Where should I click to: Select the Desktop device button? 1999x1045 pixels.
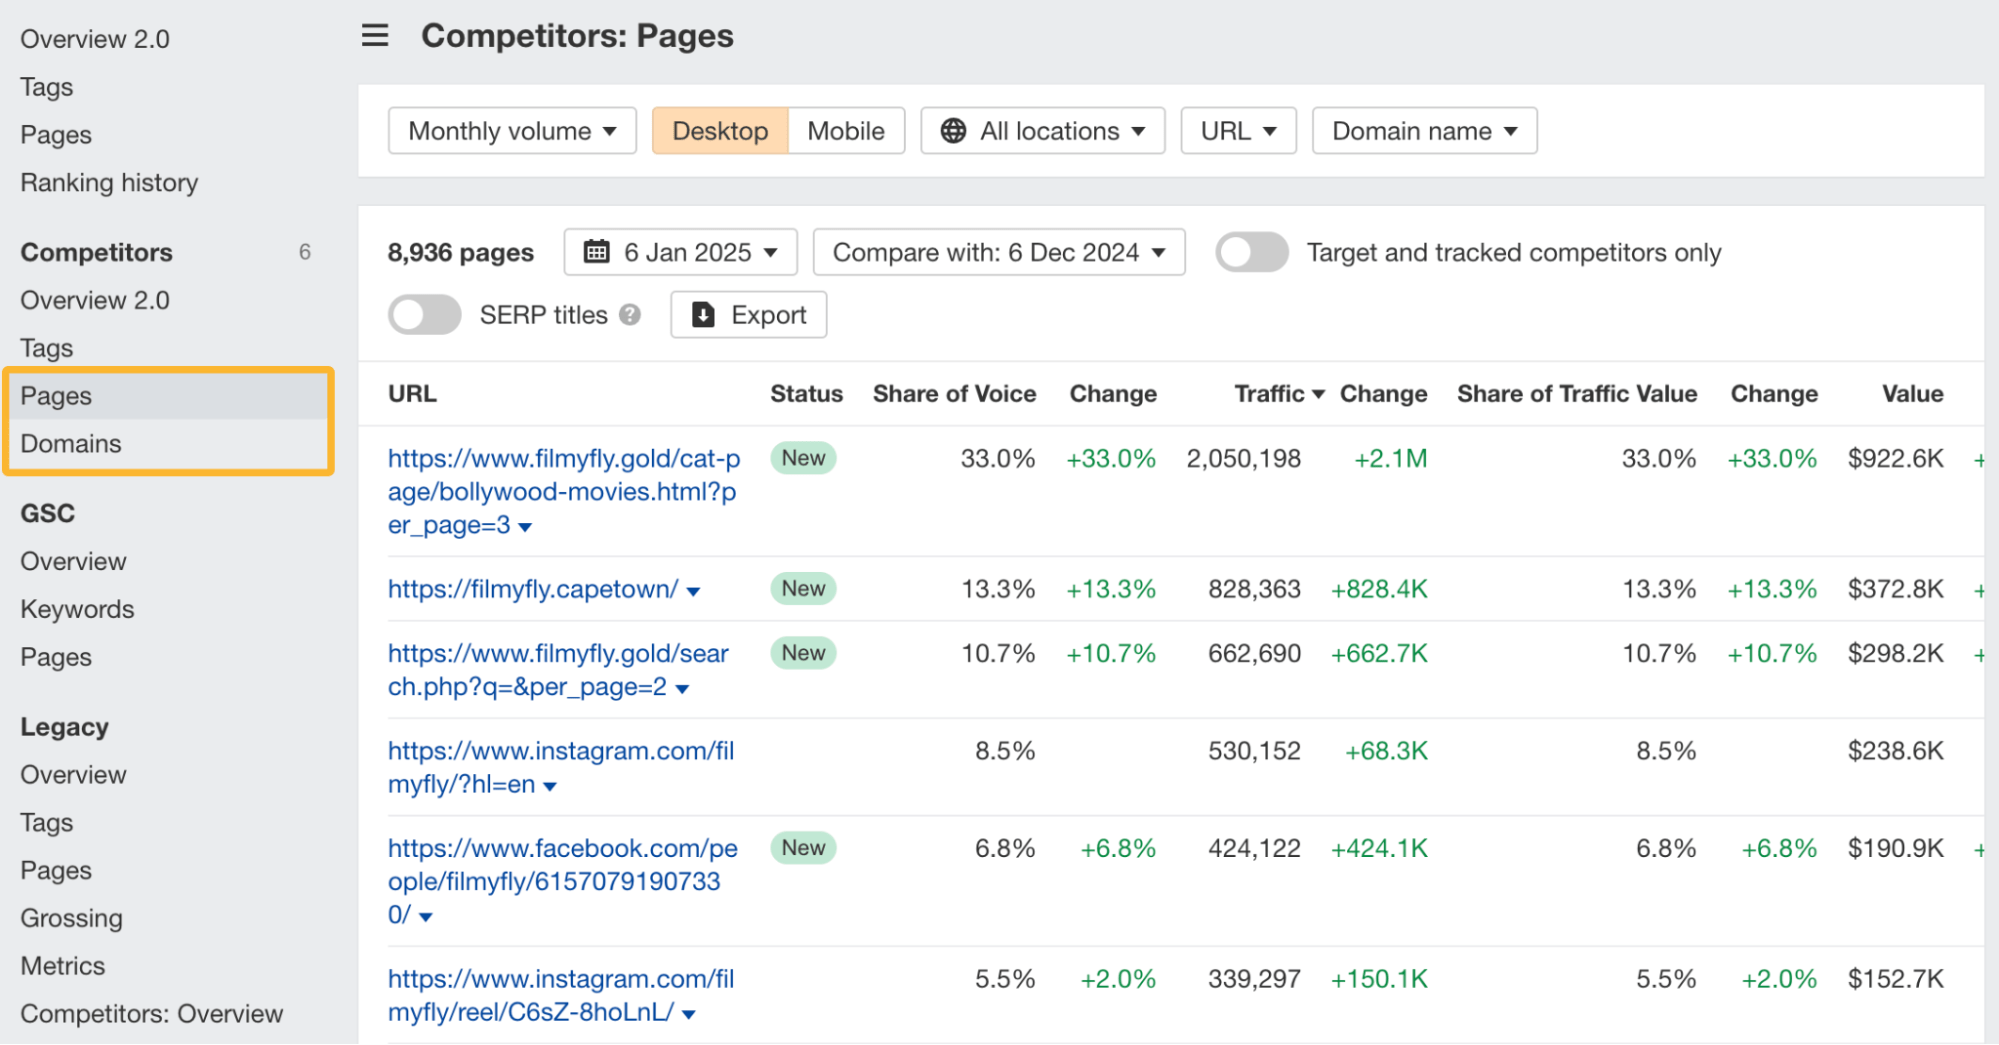point(720,131)
